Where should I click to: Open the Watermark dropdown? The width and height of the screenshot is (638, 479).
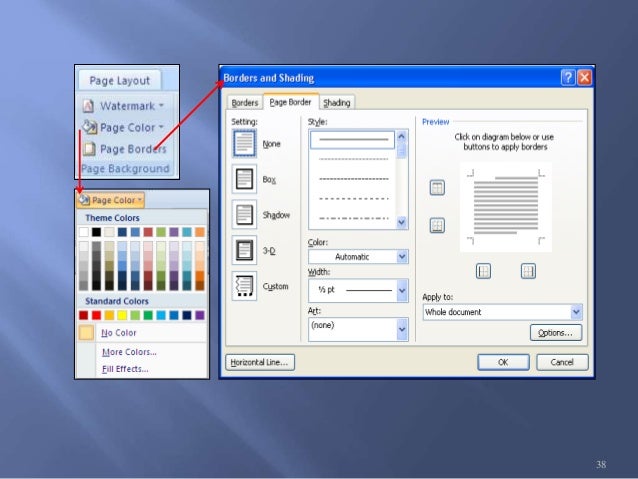[161, 105]
